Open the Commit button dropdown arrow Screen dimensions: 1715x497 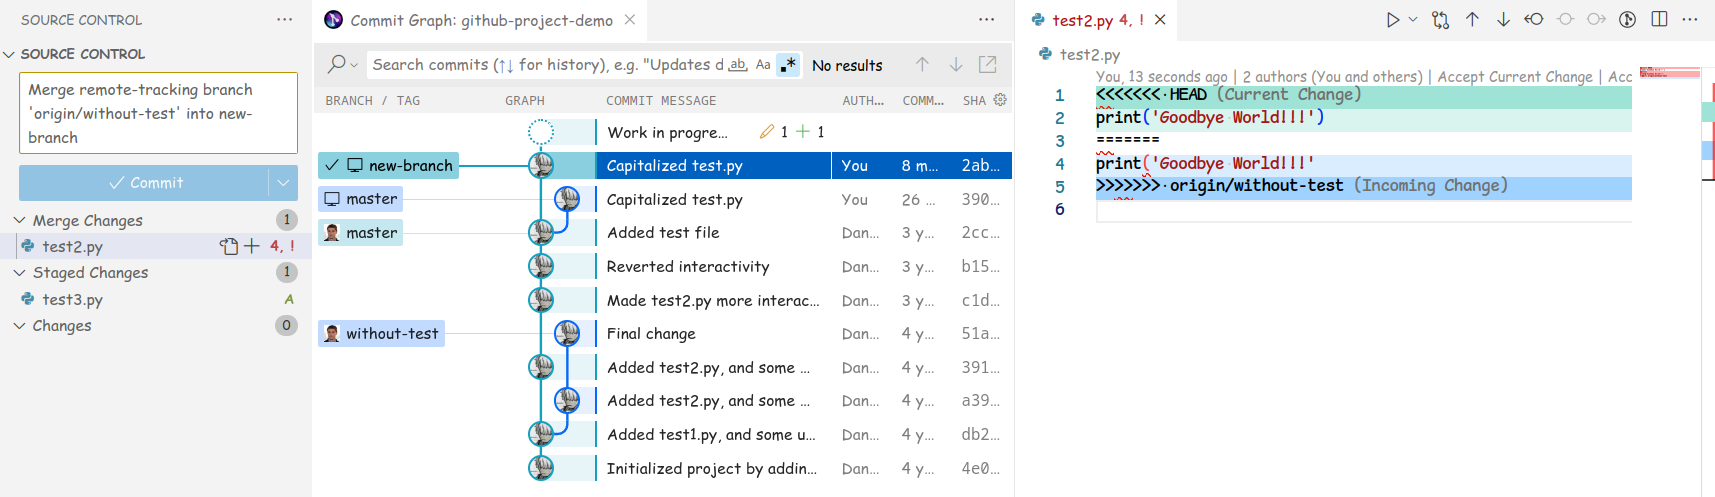tap(283, 183)
